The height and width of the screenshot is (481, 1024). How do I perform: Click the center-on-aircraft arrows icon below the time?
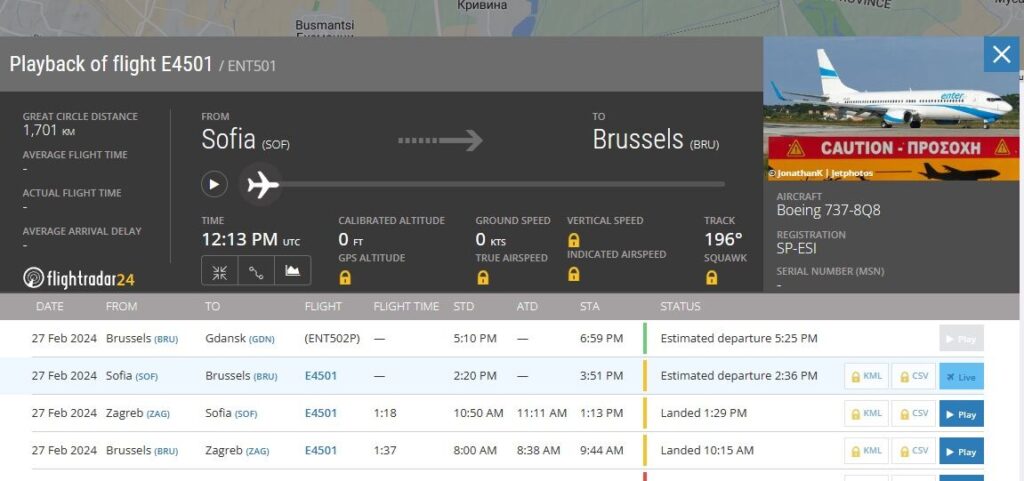(x=219, y=270)
